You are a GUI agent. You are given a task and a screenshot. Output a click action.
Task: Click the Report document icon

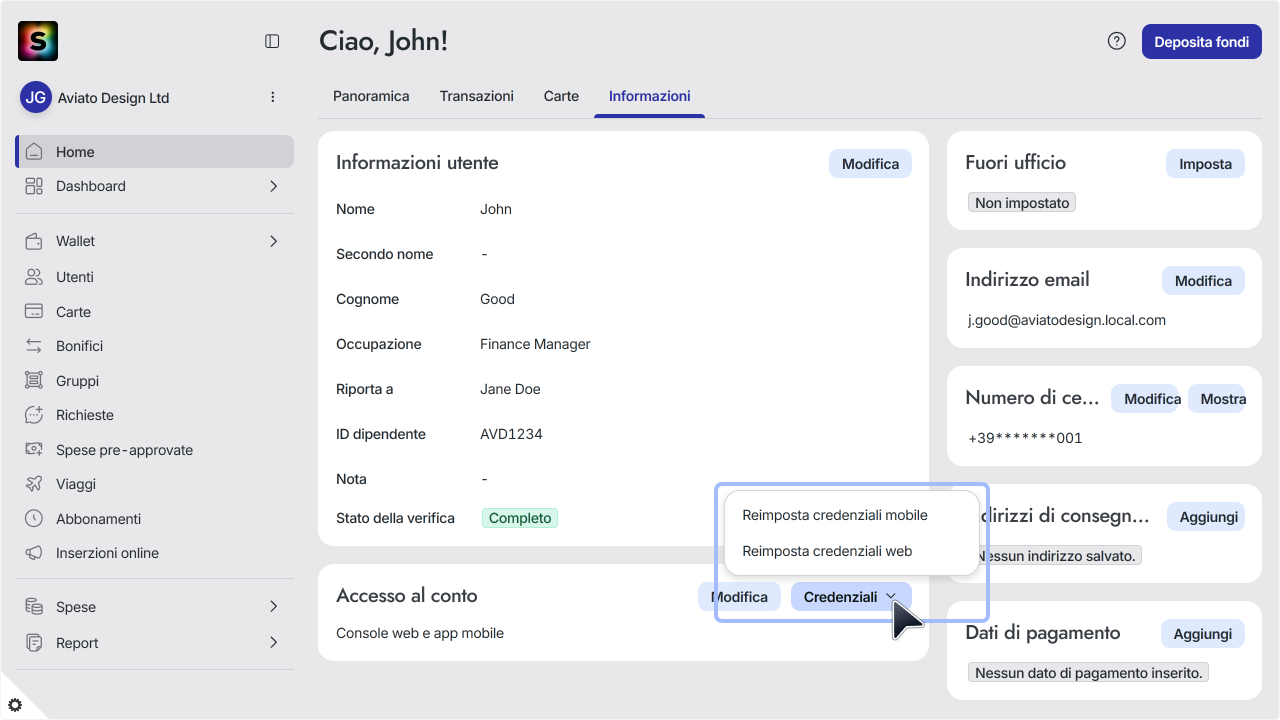pyautogui.click(x=35, y=643)
